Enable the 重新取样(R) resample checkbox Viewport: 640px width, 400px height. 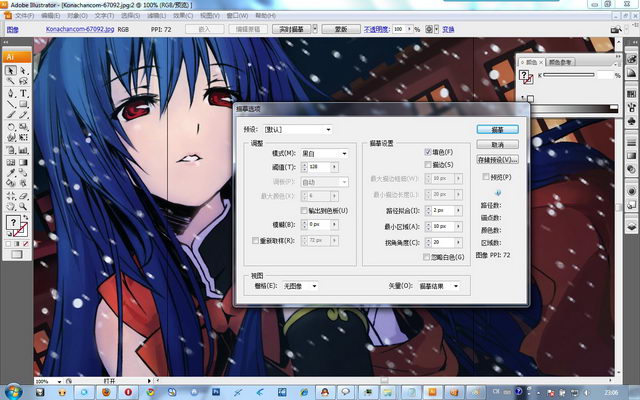pyautogui.click(x=255, y=241)
